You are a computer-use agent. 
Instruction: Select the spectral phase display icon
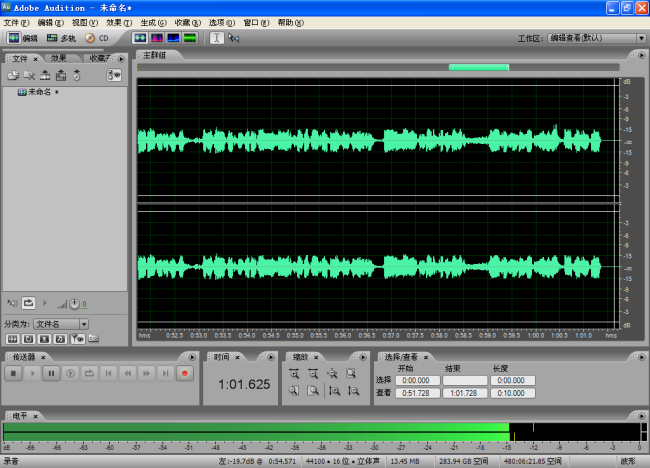click(190, 38)
